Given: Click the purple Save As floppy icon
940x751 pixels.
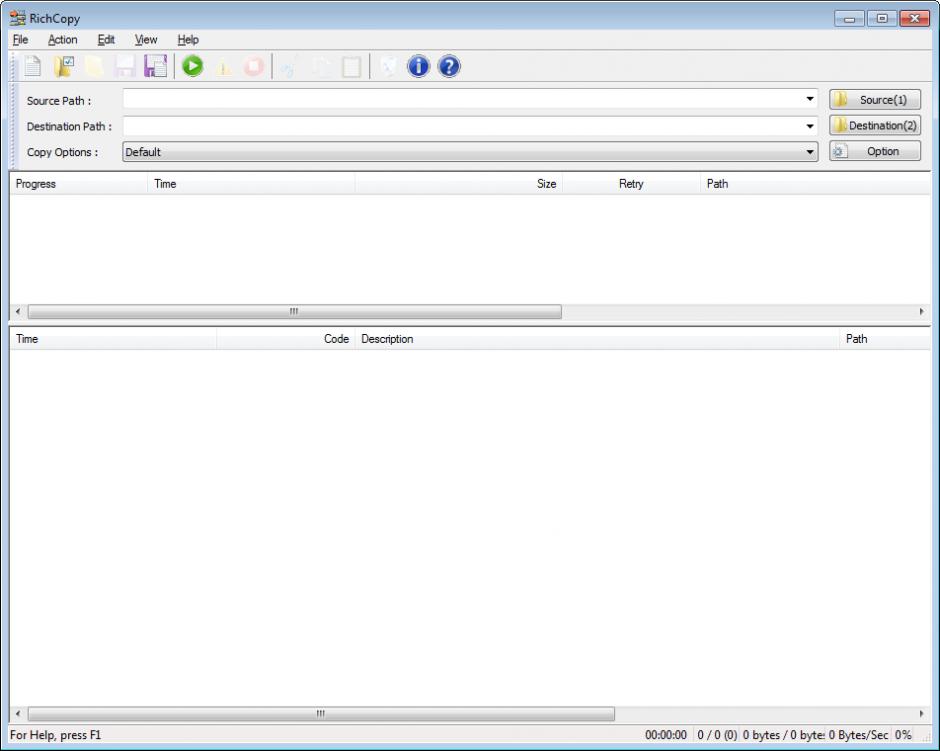Looking at the screenshot, I should point(155,66).
